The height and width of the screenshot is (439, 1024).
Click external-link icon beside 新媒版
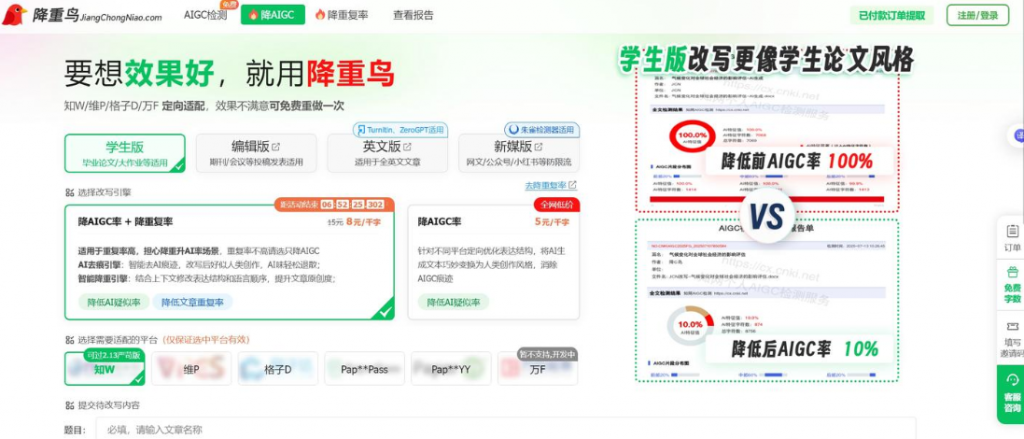pyautogui.click(x=537, y=146)
